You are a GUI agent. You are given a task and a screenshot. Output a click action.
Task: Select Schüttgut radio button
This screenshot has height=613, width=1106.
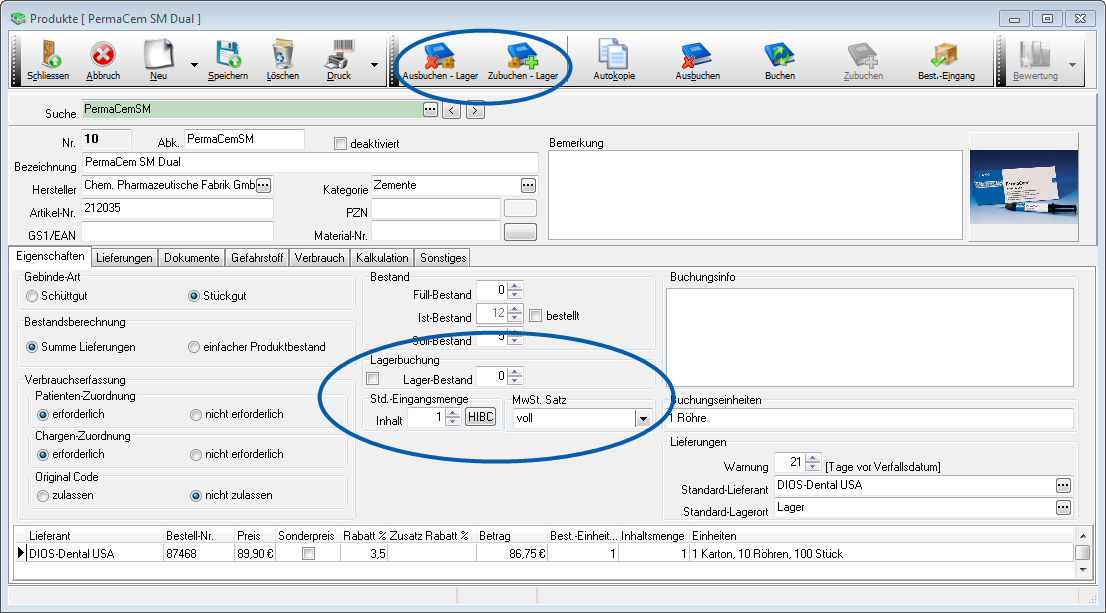tap(32, 296)
